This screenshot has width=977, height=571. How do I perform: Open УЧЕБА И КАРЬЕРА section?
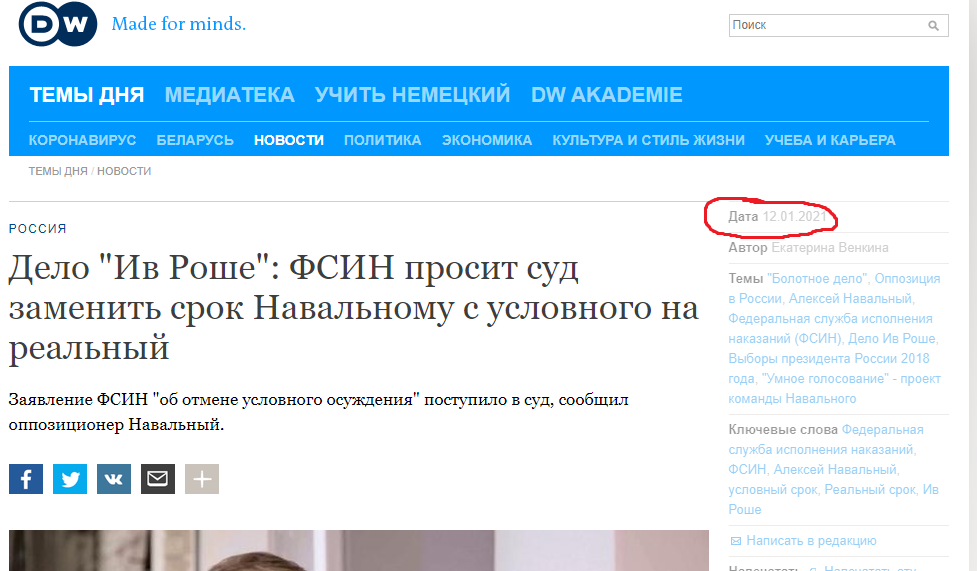(830, 140)
